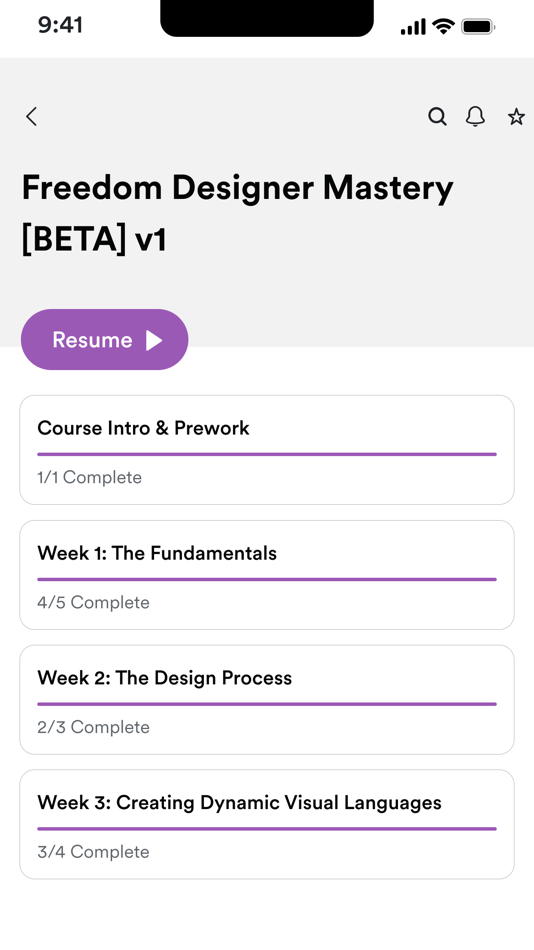Screen dimensions: 534x950
Task: Tap the battery status icon
Action: (478, 27)
